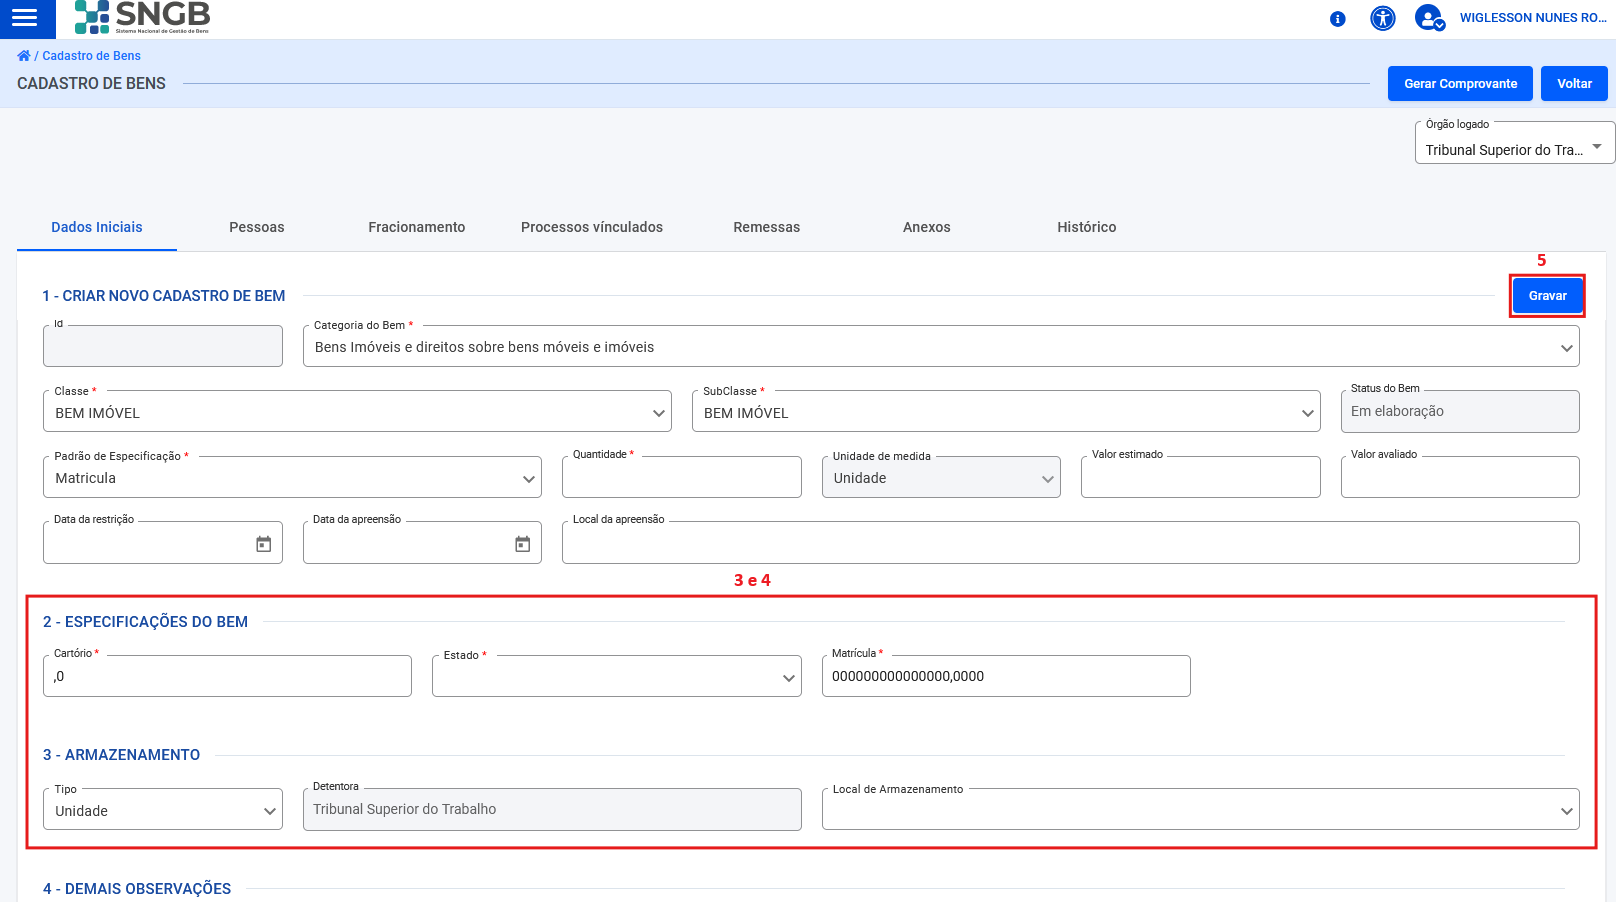The image size is (1616, 902).
Task: Switch to the Pessoas tab
Action: 257,227
